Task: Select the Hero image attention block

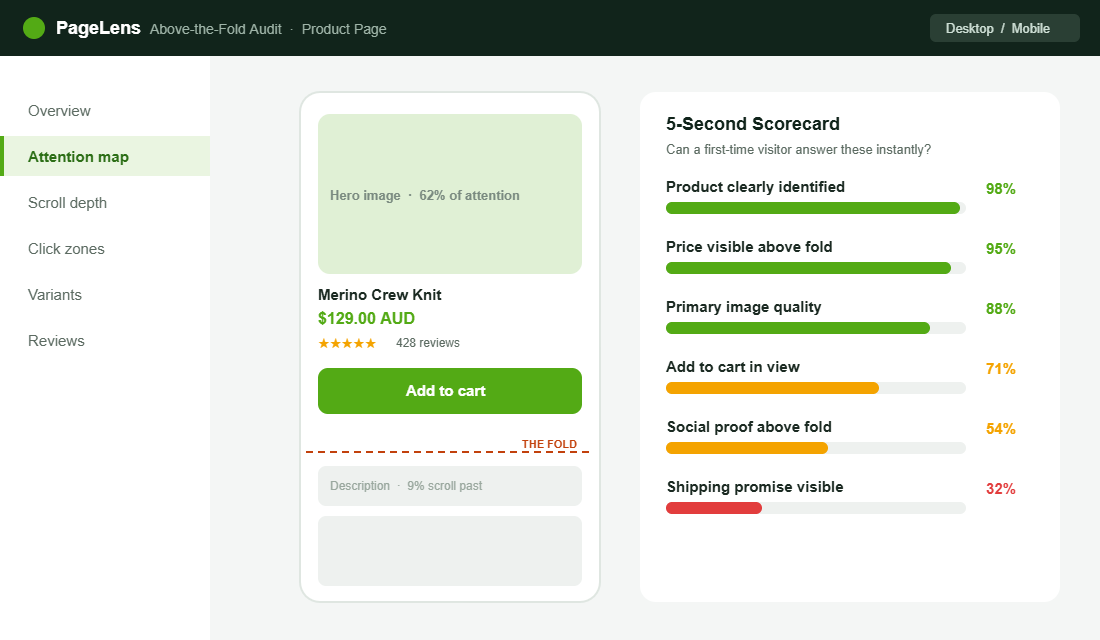Action: pyautogui.click(x=450, y=194)
